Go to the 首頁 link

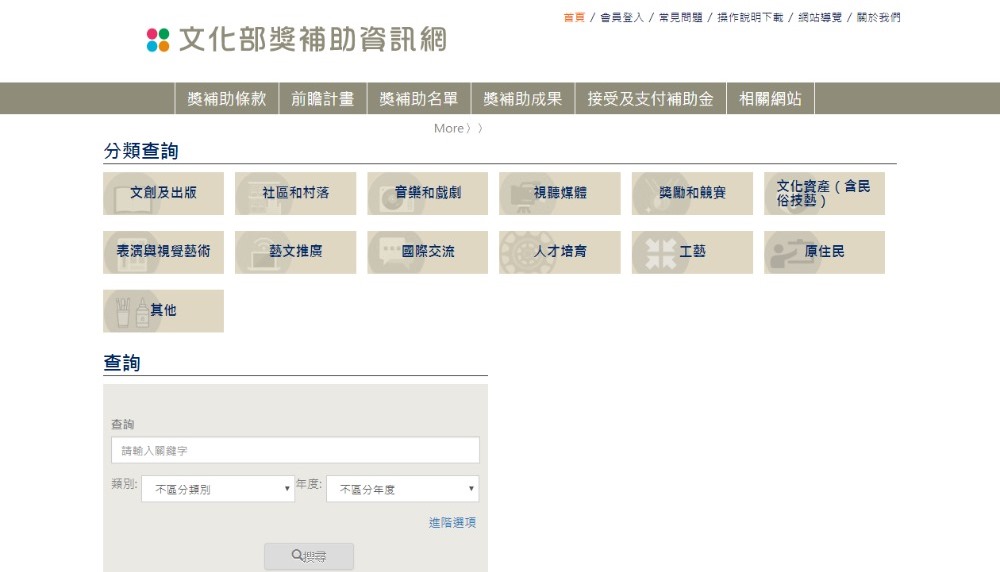(x=574, y=18)
